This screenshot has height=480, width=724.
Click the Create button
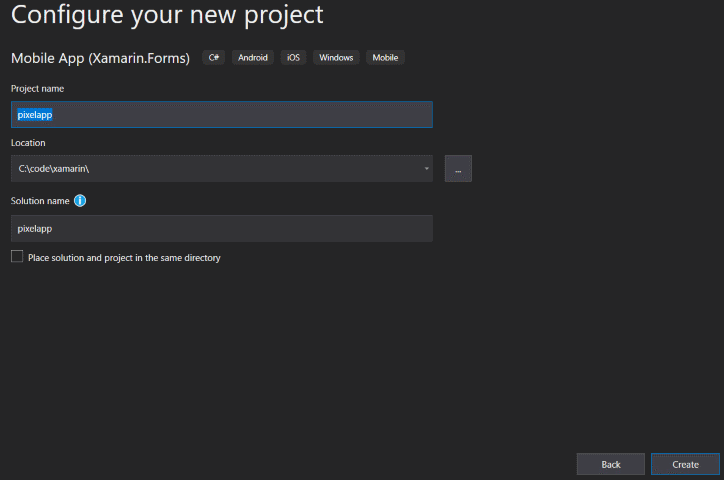685,464
